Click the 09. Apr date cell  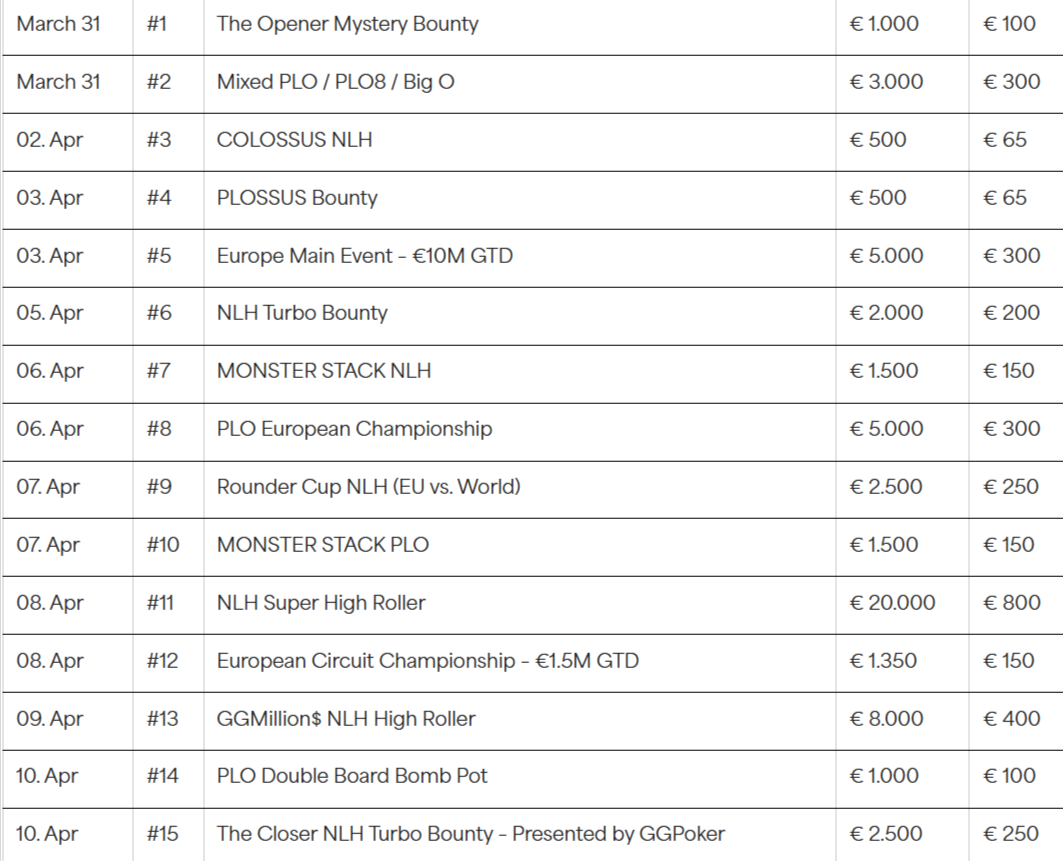pos(50,719)
